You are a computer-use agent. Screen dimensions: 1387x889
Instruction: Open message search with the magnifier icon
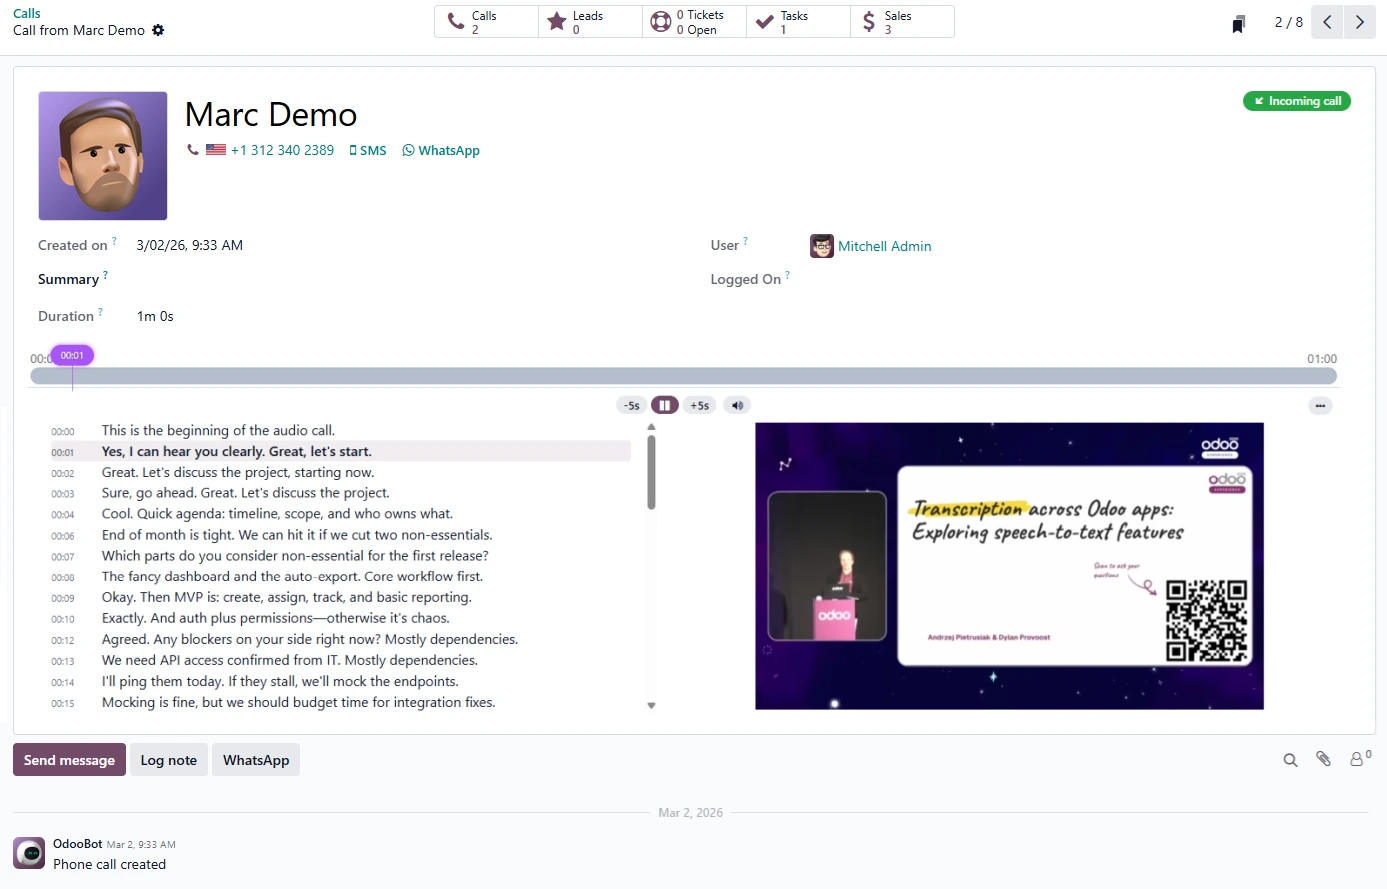1290,760
